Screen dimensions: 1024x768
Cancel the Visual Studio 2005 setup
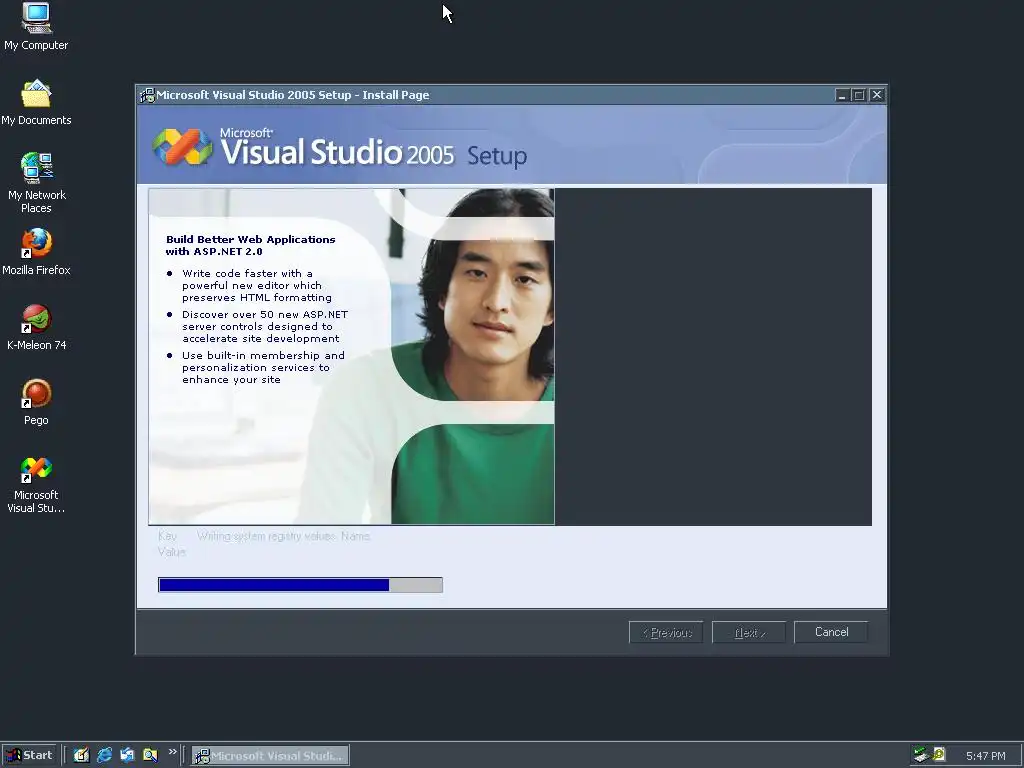(x=831, y=632)
